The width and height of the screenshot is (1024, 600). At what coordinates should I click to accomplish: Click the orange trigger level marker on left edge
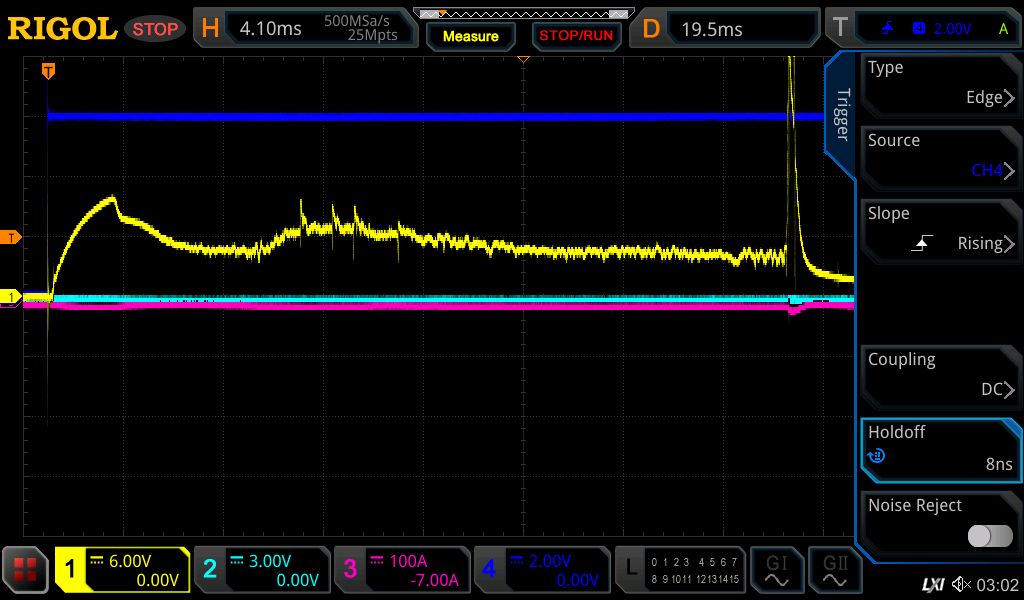tap(11, 237)
